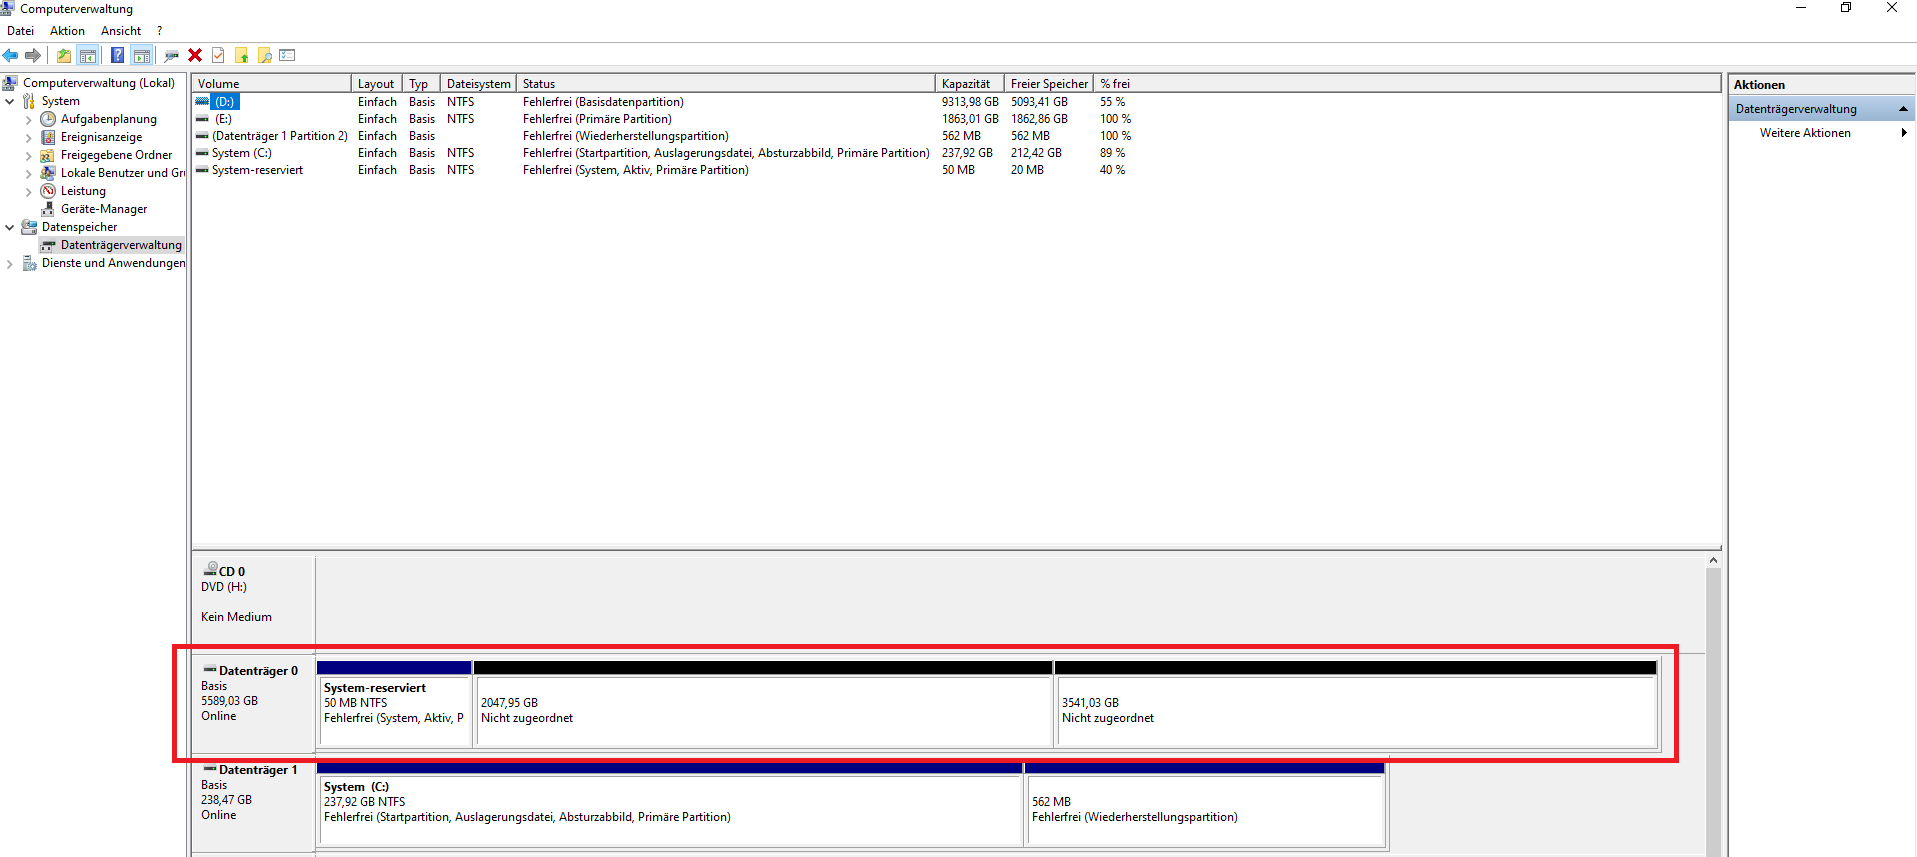Sort by Volume column header
Viewport: 1917px width, 857px height.
click(x=271, y=84)
